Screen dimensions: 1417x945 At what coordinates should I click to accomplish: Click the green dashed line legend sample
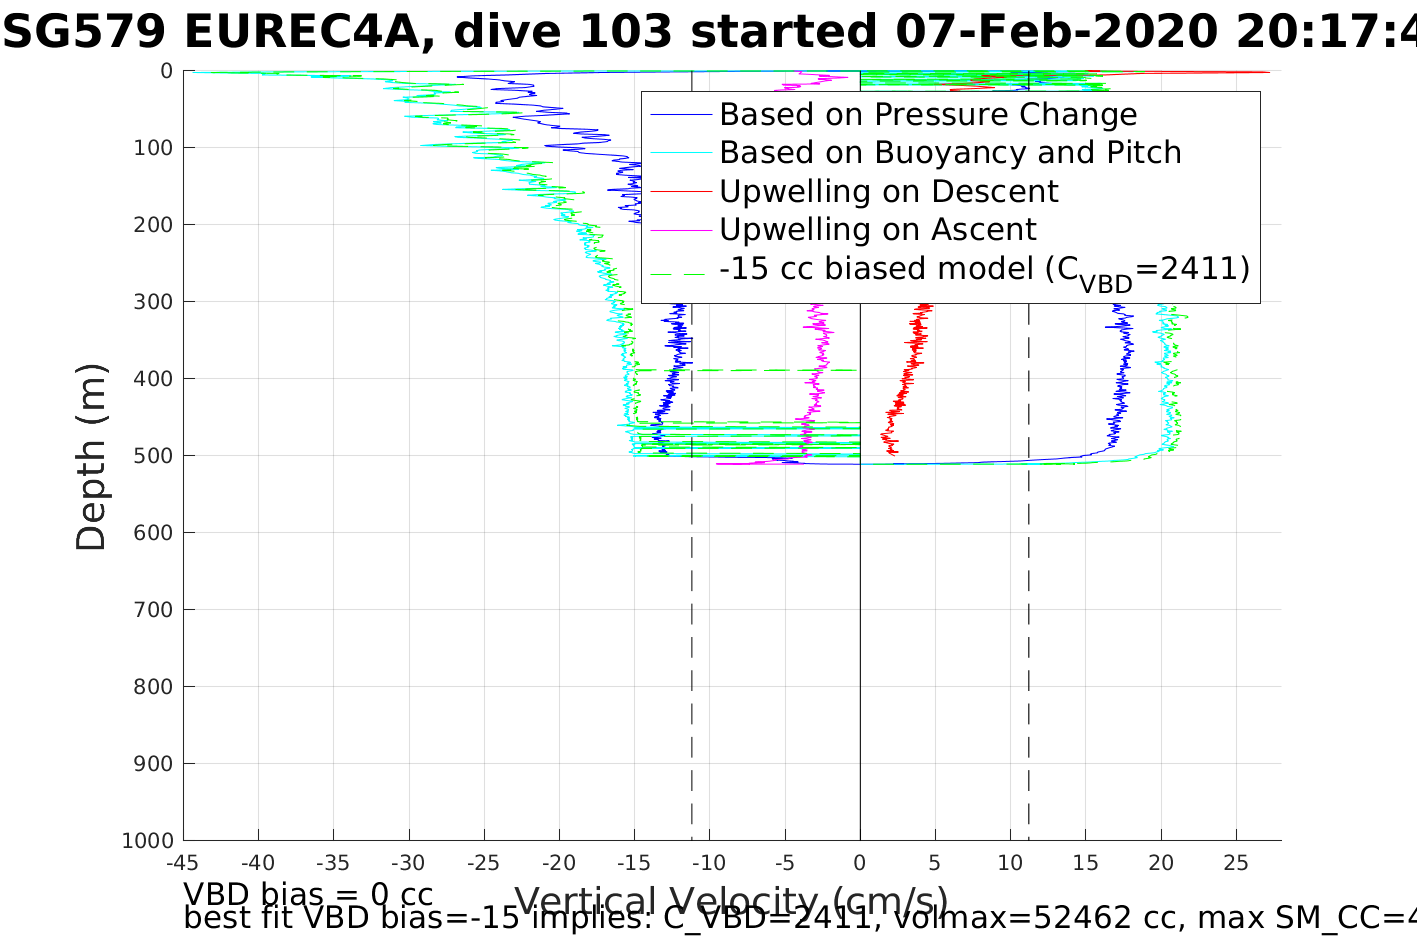[x=681, y=270]
